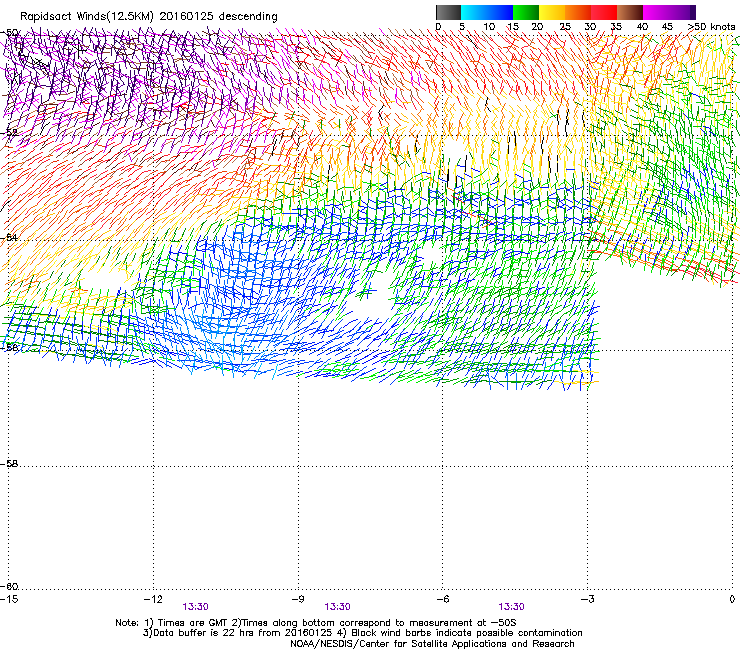Select the '45' legend label
Viewport: 740px width, 650px height.
pos(667,27)
